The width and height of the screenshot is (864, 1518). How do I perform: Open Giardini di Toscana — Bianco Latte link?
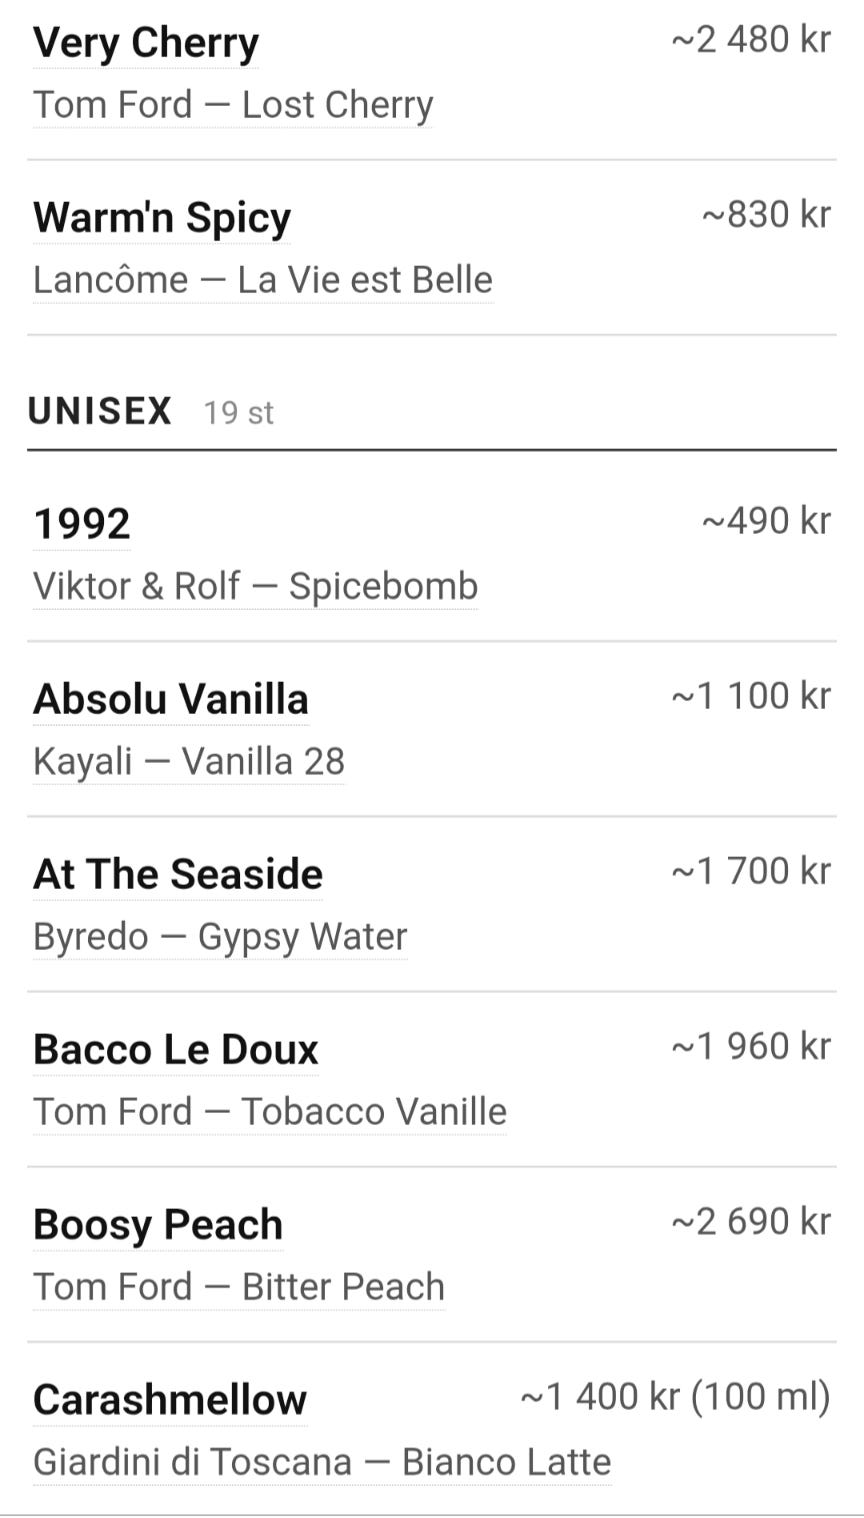(x=322, y=1462)
